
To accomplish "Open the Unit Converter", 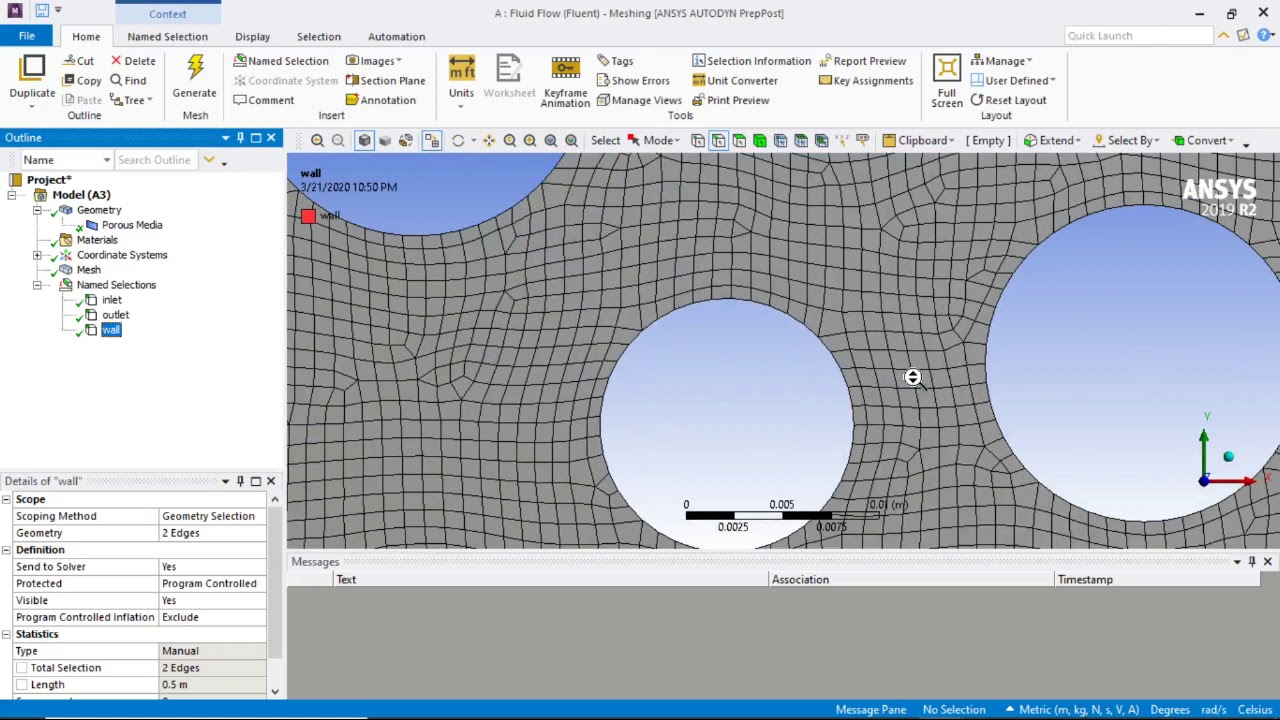I will (734, 81).
